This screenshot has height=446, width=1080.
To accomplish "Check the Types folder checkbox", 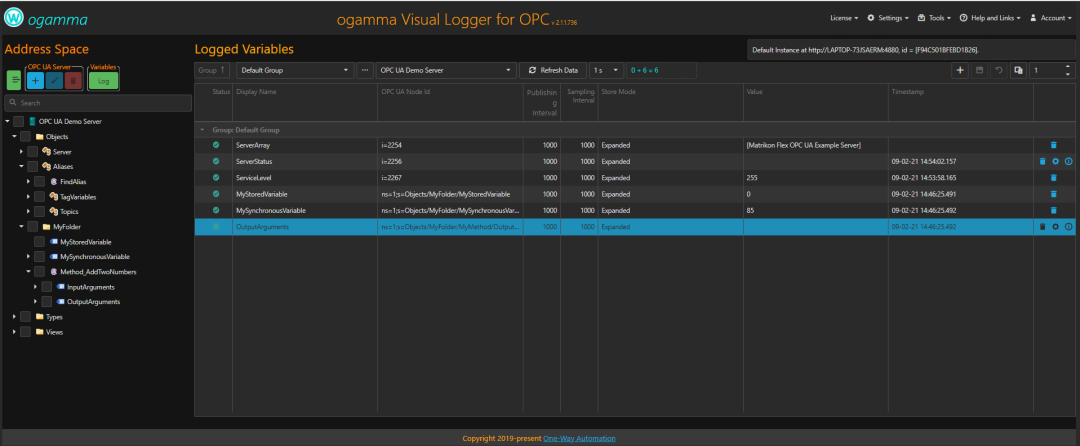I will [x=25, y=317].
